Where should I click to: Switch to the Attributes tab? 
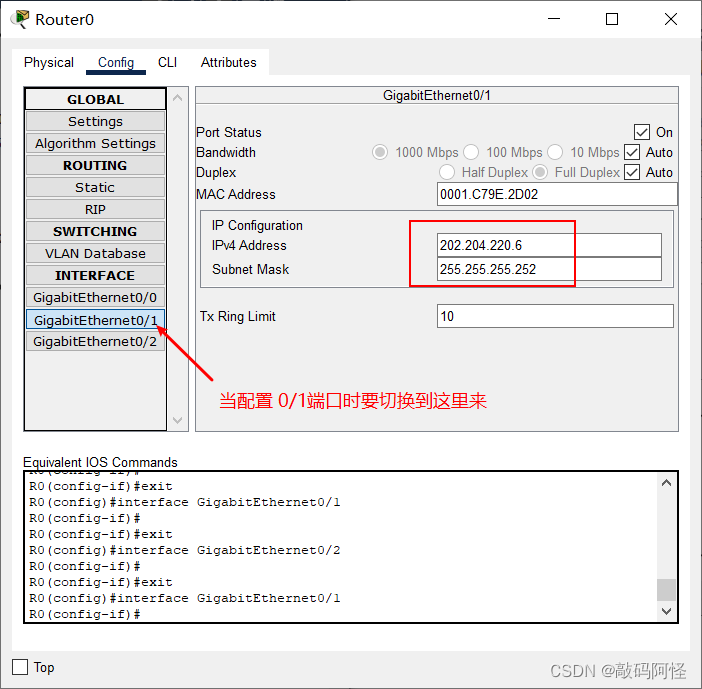click(228, 62)
